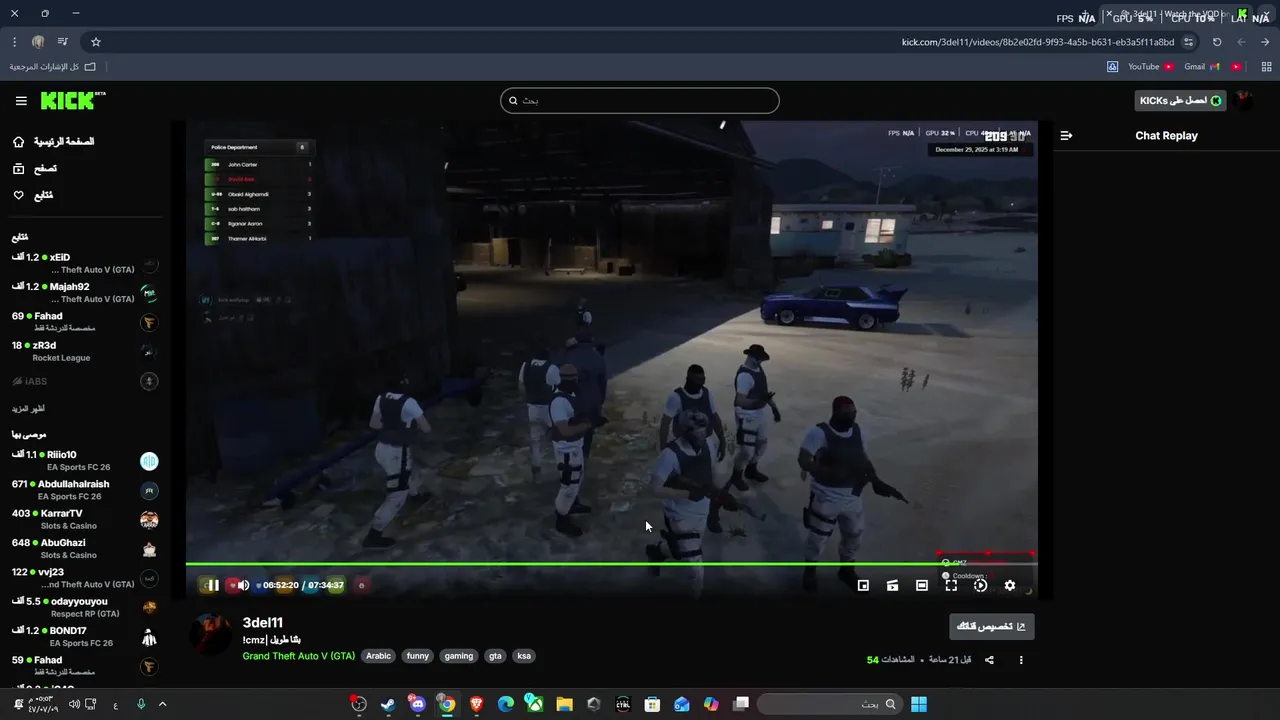The image size is (1280, 720).
Task: Bookmark this page with the star icon
Action: pos(96,42)
